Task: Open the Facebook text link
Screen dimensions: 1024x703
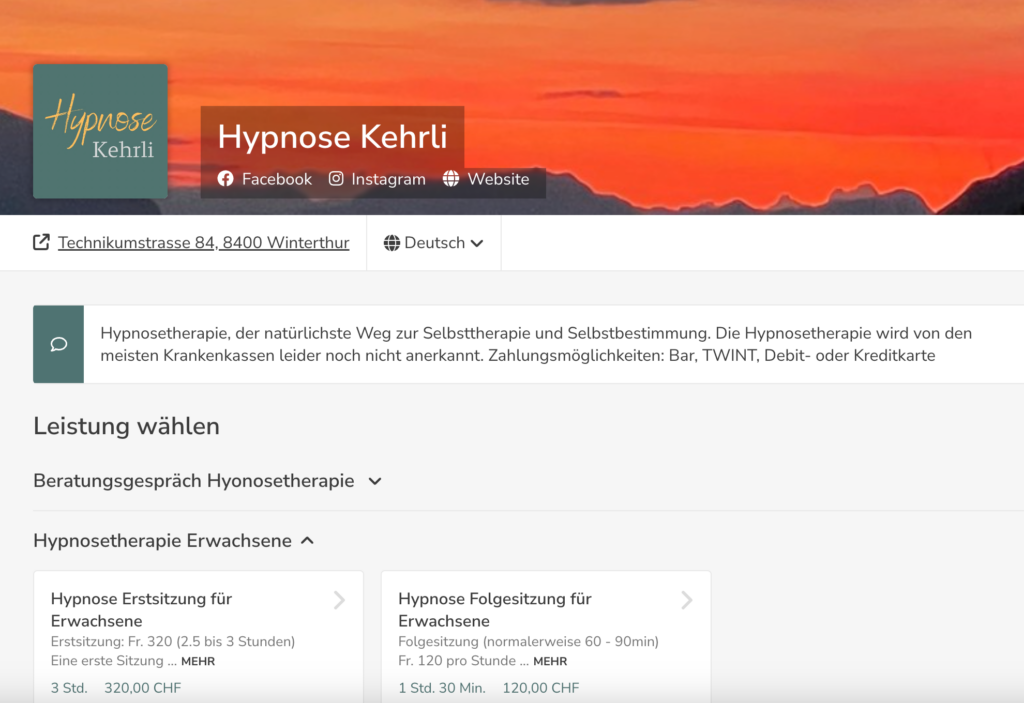Action: coord(277,179)
